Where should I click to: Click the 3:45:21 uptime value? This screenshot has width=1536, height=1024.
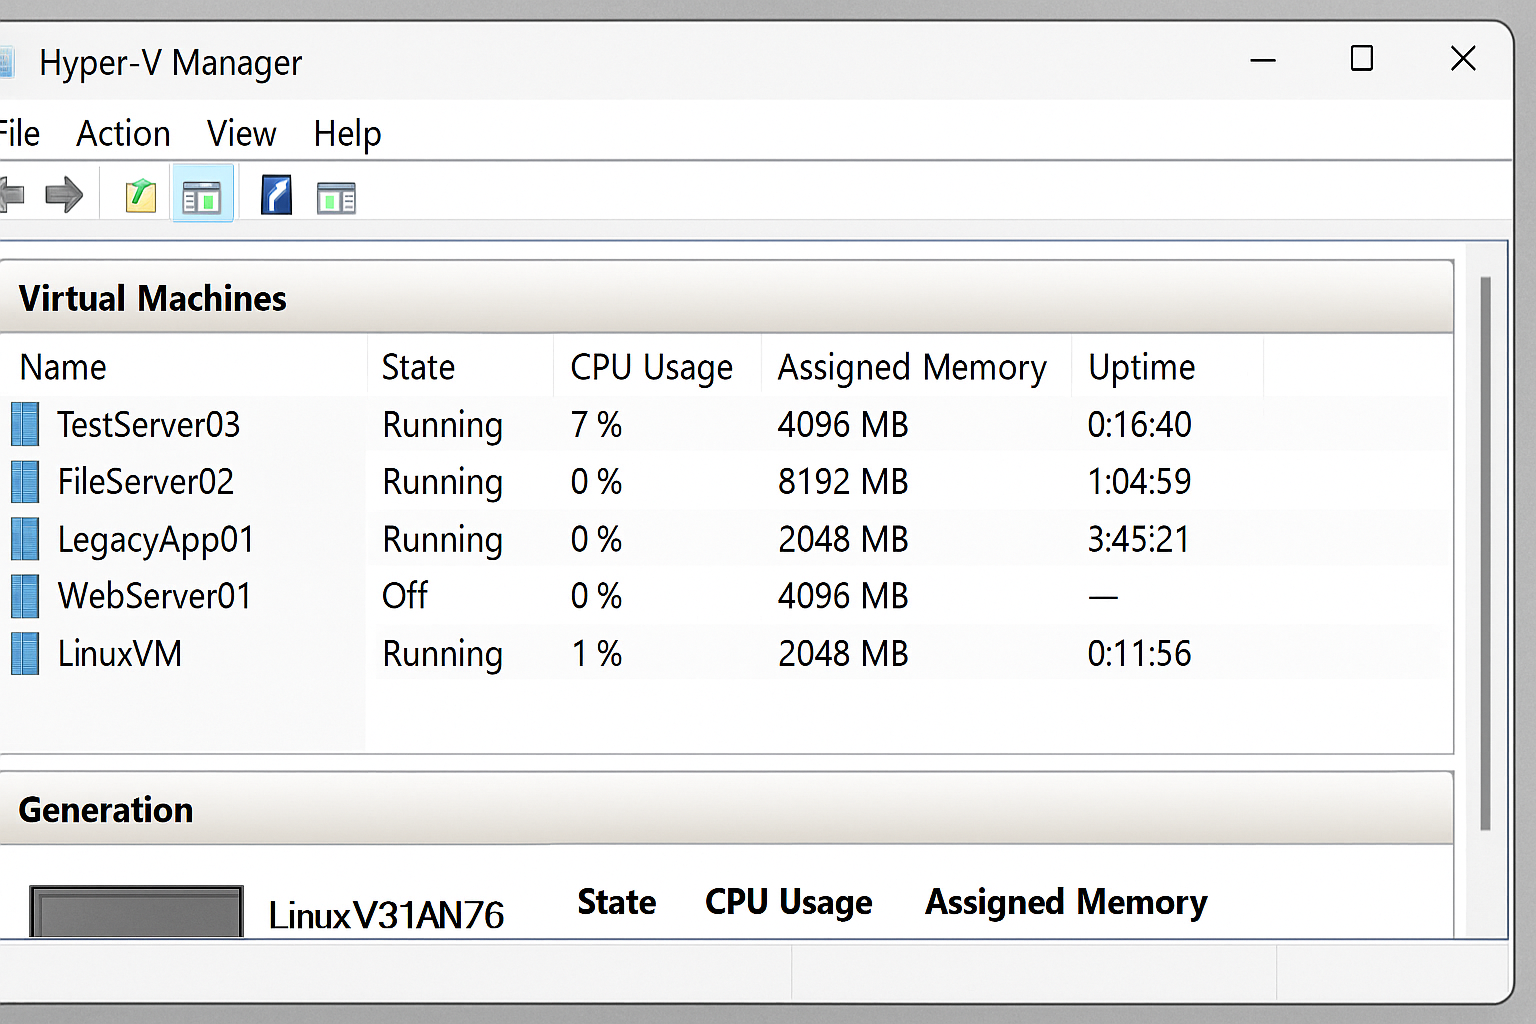pyautogui.click(x=1139, y=540)
